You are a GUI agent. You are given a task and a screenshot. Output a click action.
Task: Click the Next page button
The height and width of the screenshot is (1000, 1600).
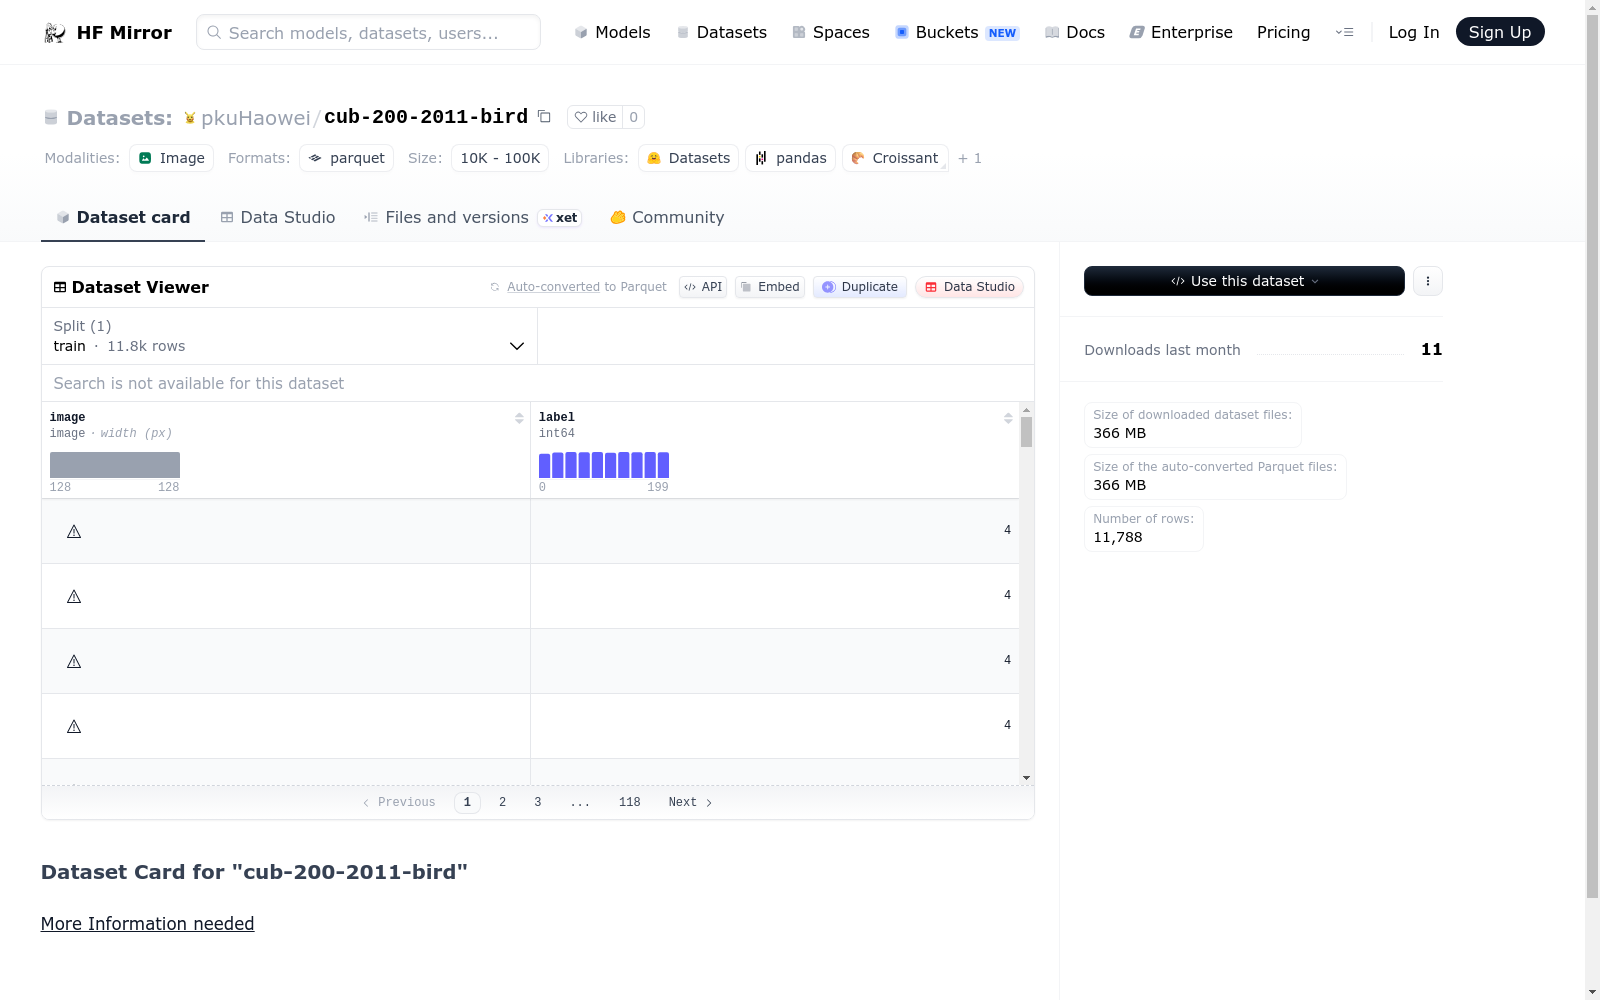click(690, 802)
